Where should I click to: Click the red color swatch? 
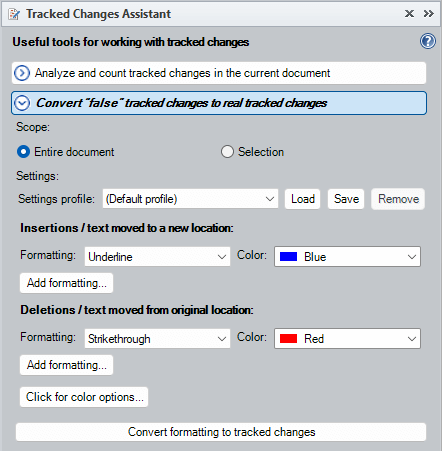288,339
